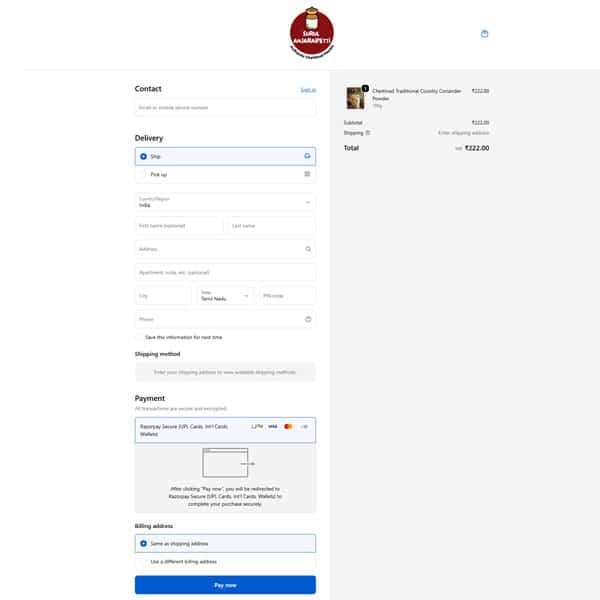Viewport: 600px width, 600px height.
Task: Open the Country/Region dropdown
Action: tap(225, 202)
